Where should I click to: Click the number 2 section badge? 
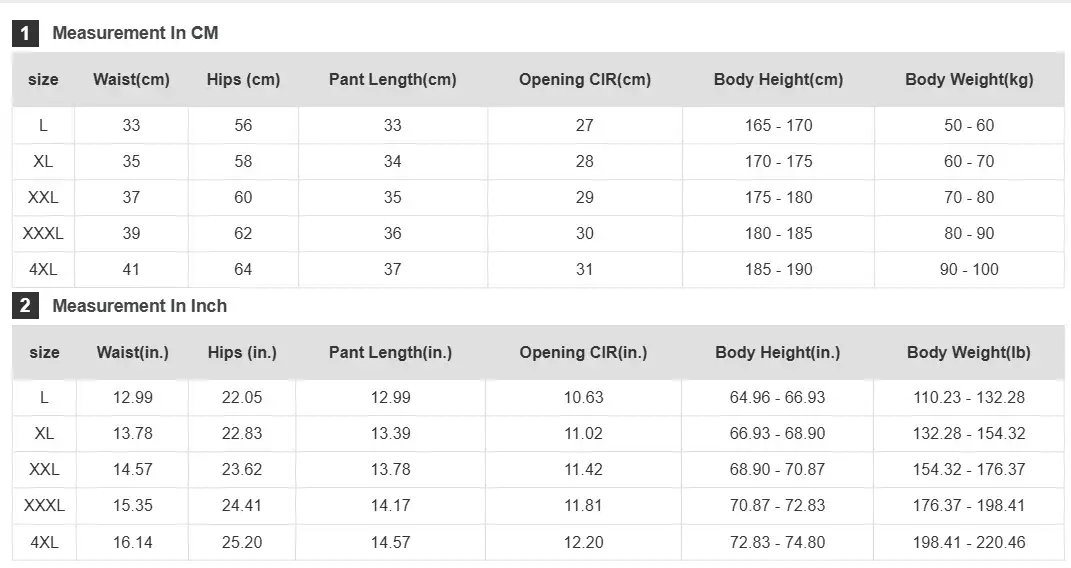[25, 306]
